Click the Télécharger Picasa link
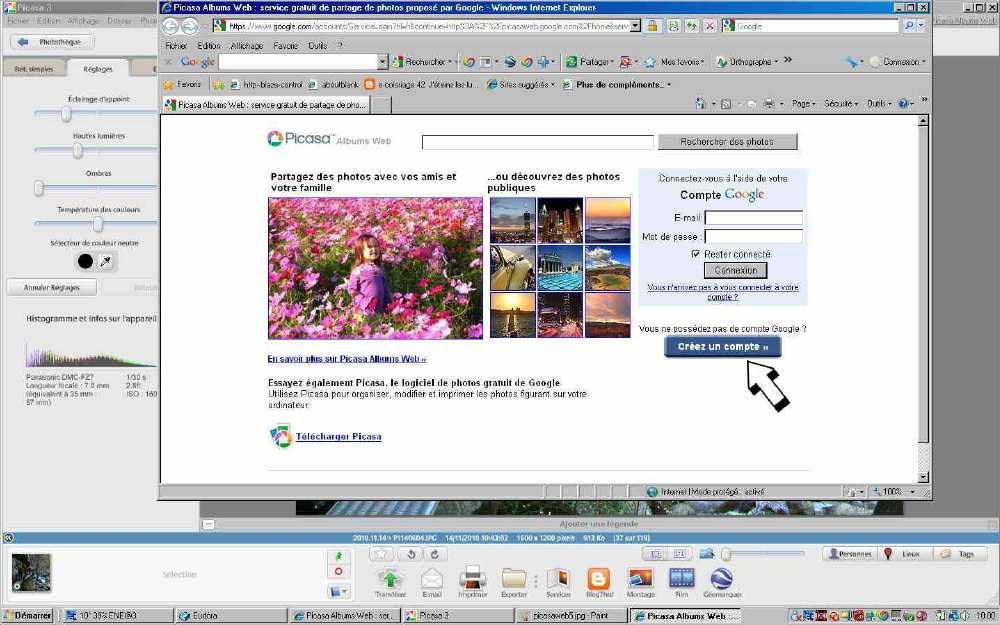 (338, 437)
